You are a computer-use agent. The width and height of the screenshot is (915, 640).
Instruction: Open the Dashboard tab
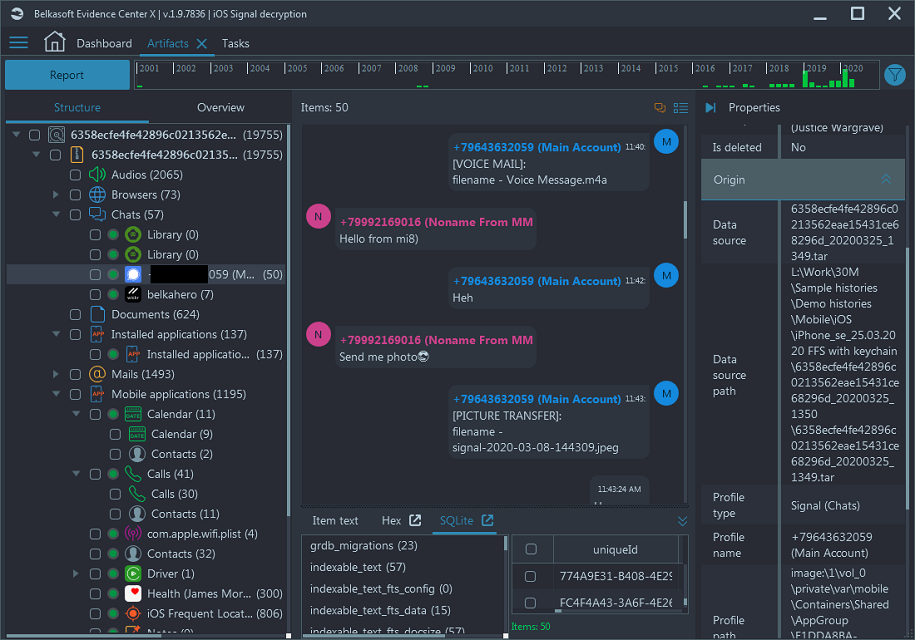click(x=104, y=43)
